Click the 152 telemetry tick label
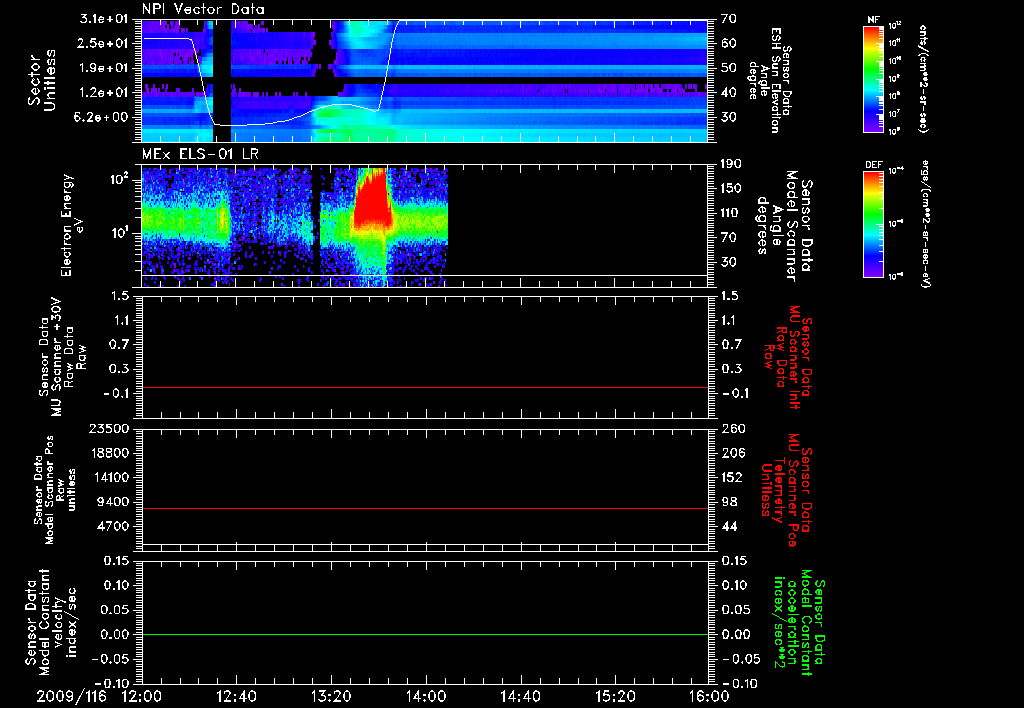This screenshot has width=1024, height=708. point(733,477)
